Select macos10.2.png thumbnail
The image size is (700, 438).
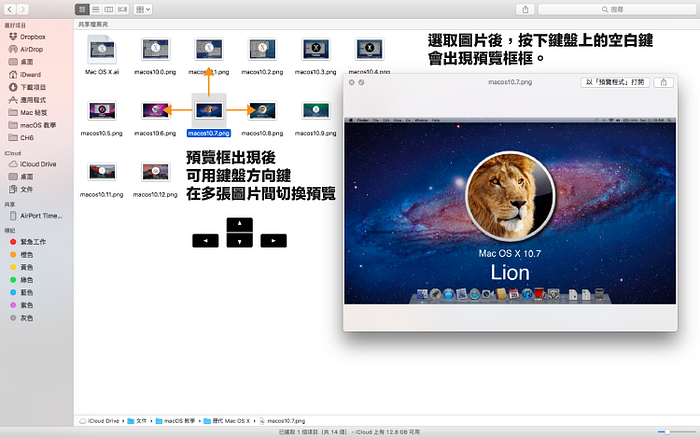tap(262, 49)
